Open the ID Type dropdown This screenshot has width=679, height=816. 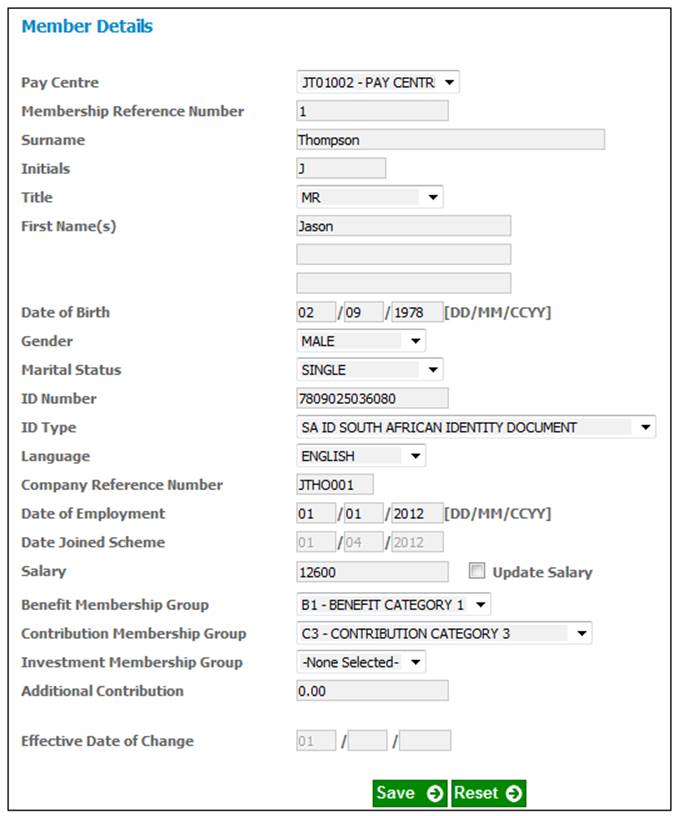point(476,427)
